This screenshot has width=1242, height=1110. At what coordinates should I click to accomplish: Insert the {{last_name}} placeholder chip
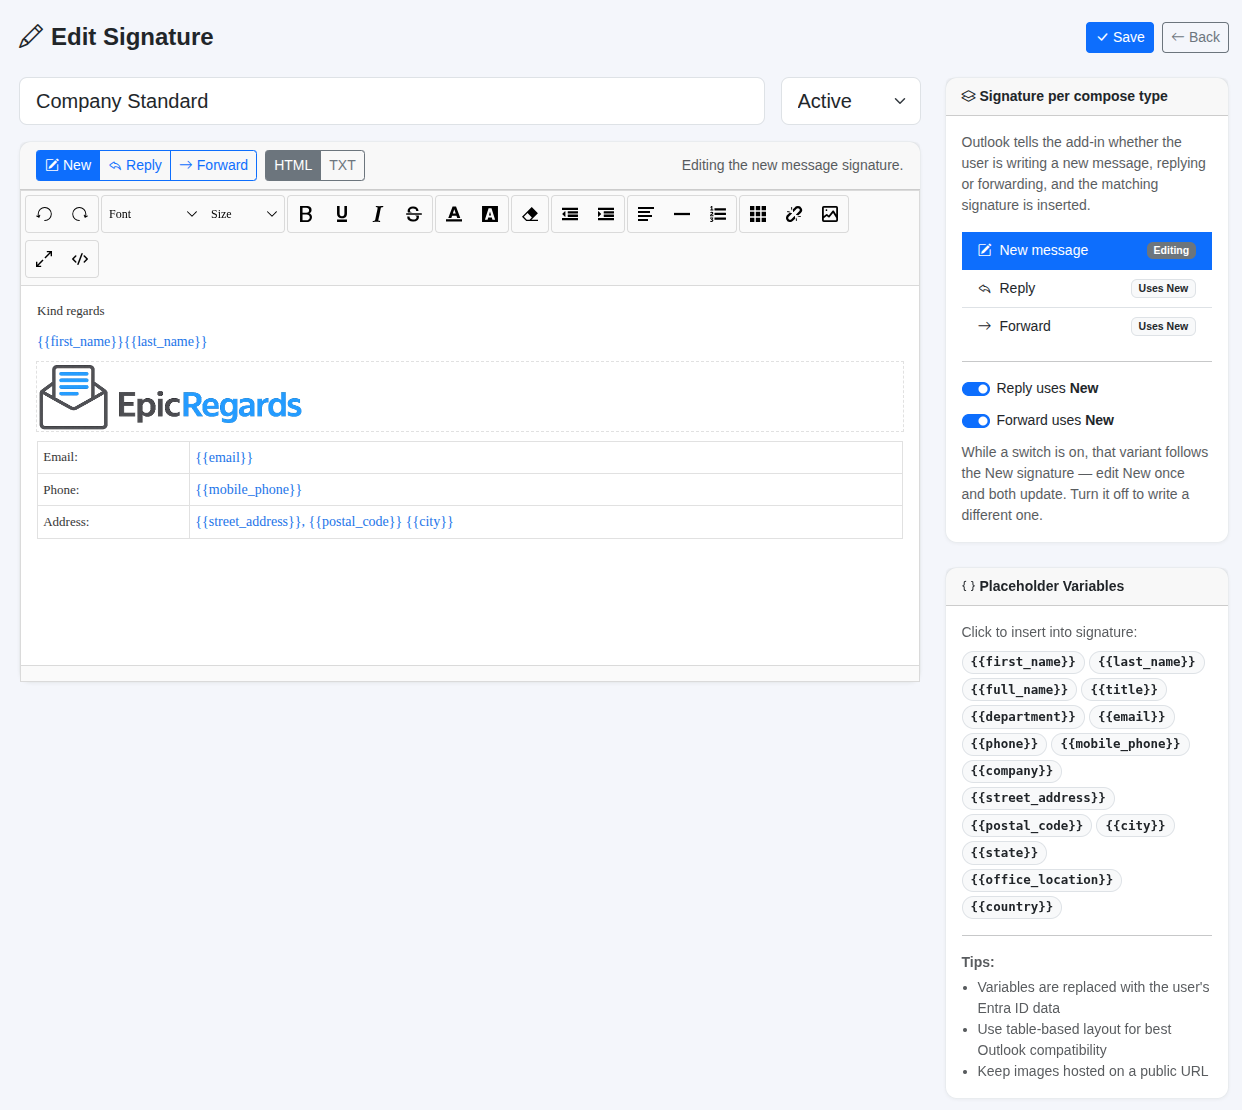click(x=1147, y=662)
